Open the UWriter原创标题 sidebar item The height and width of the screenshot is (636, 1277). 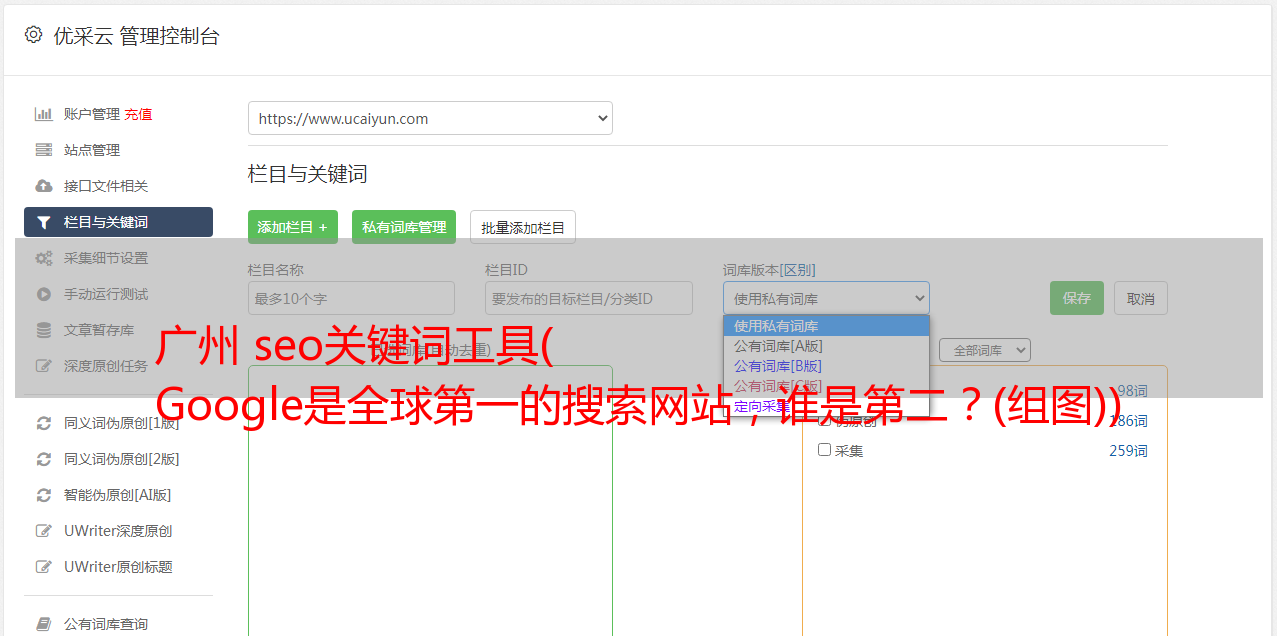pos(118,567)
